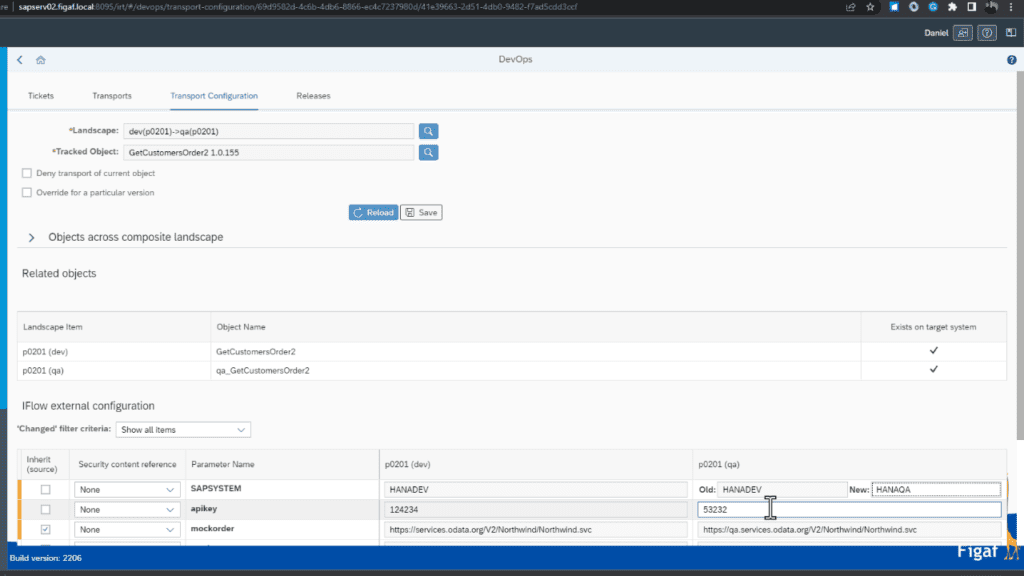Click the Reload button
The width and height of the screenshot is (1024, 576).
click(373, 212)
